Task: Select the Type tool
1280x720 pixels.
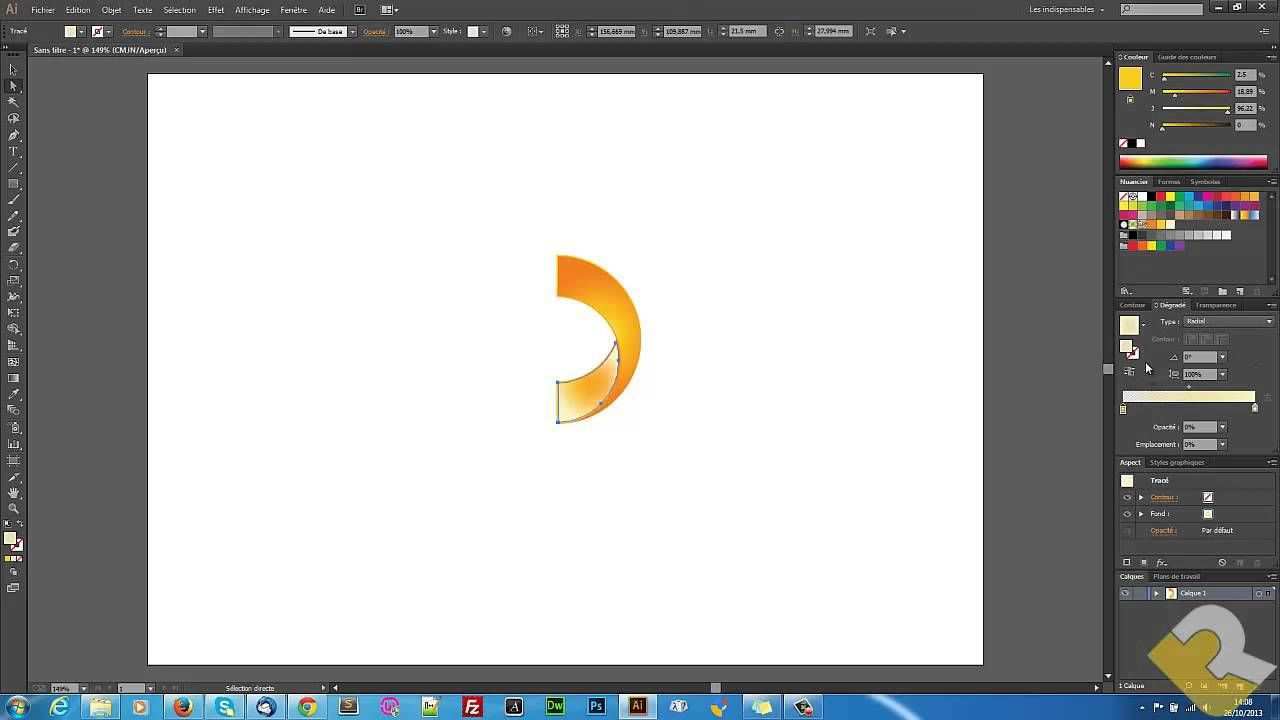Action: click(x=13, y=152)
